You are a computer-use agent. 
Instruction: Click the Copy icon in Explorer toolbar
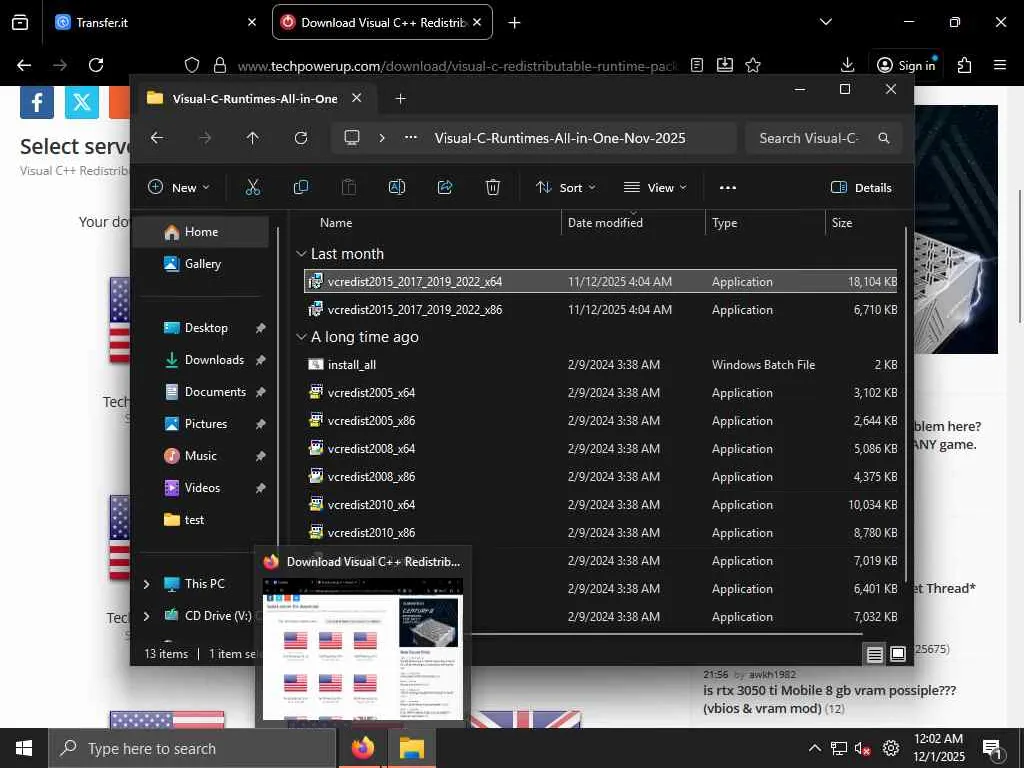301,188
